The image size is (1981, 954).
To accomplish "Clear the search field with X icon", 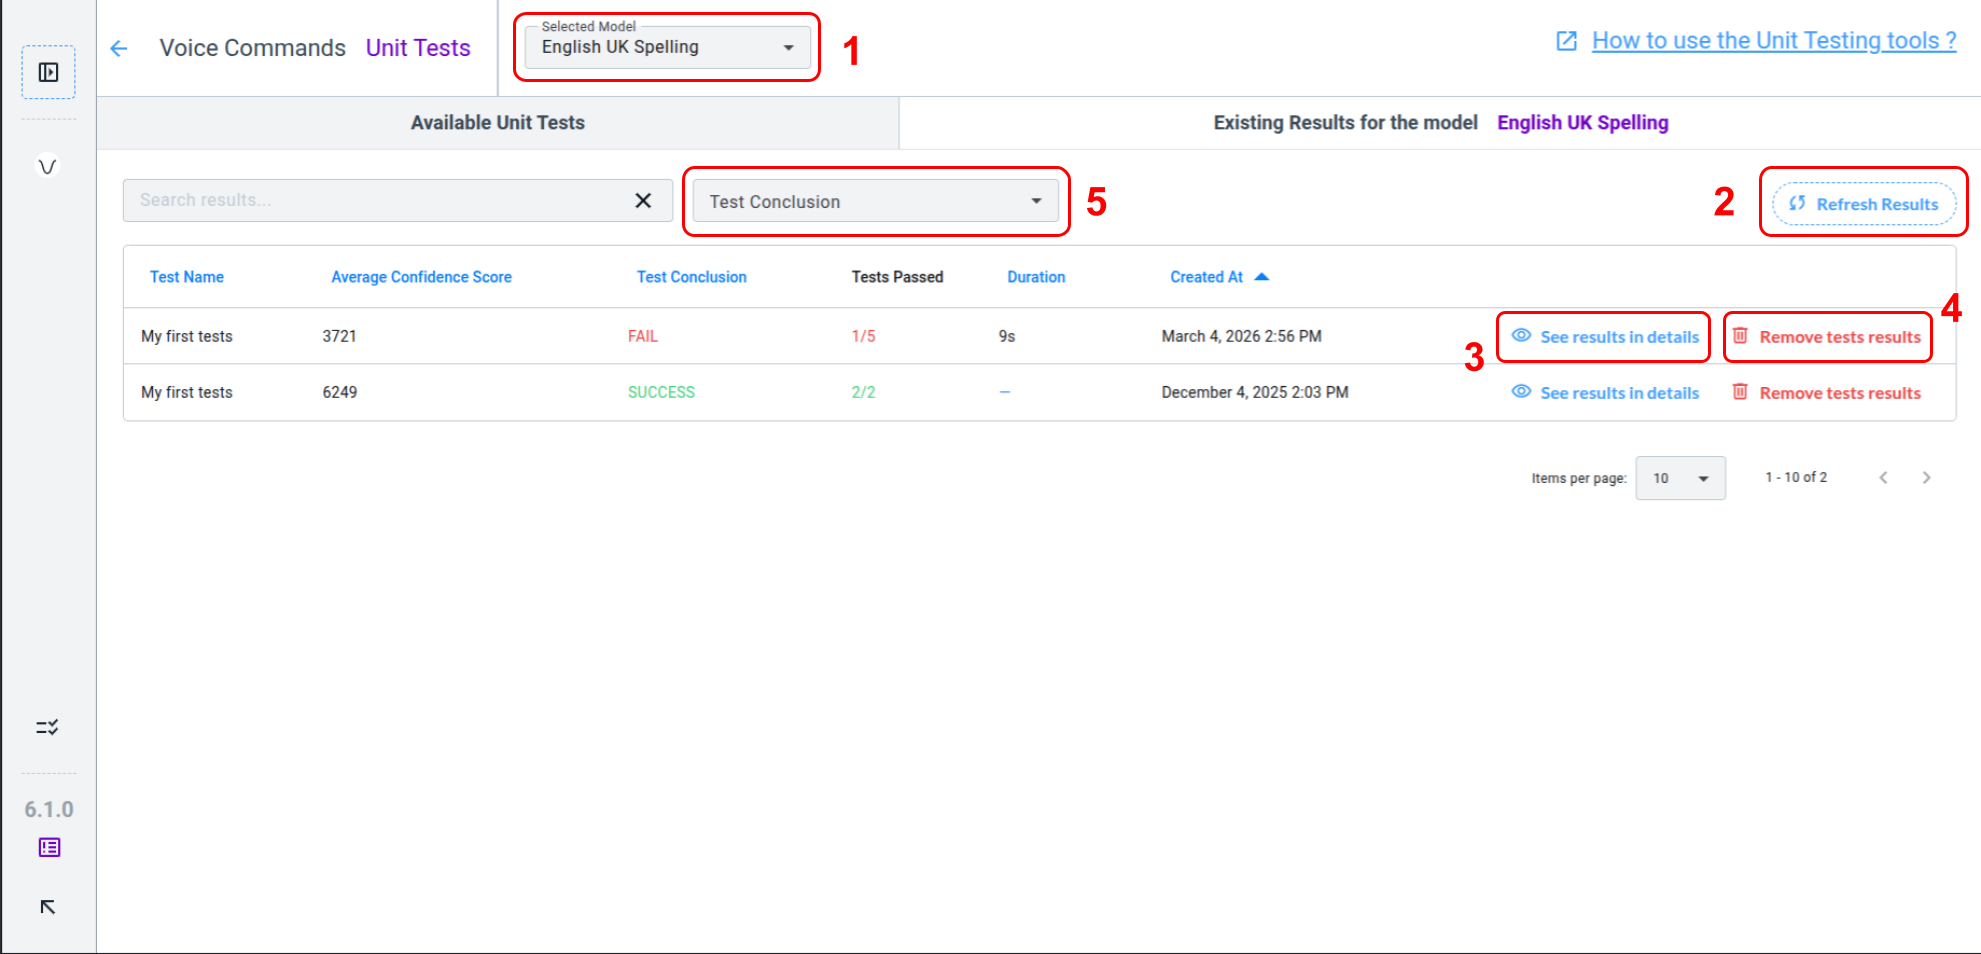I will click(643, 201).
